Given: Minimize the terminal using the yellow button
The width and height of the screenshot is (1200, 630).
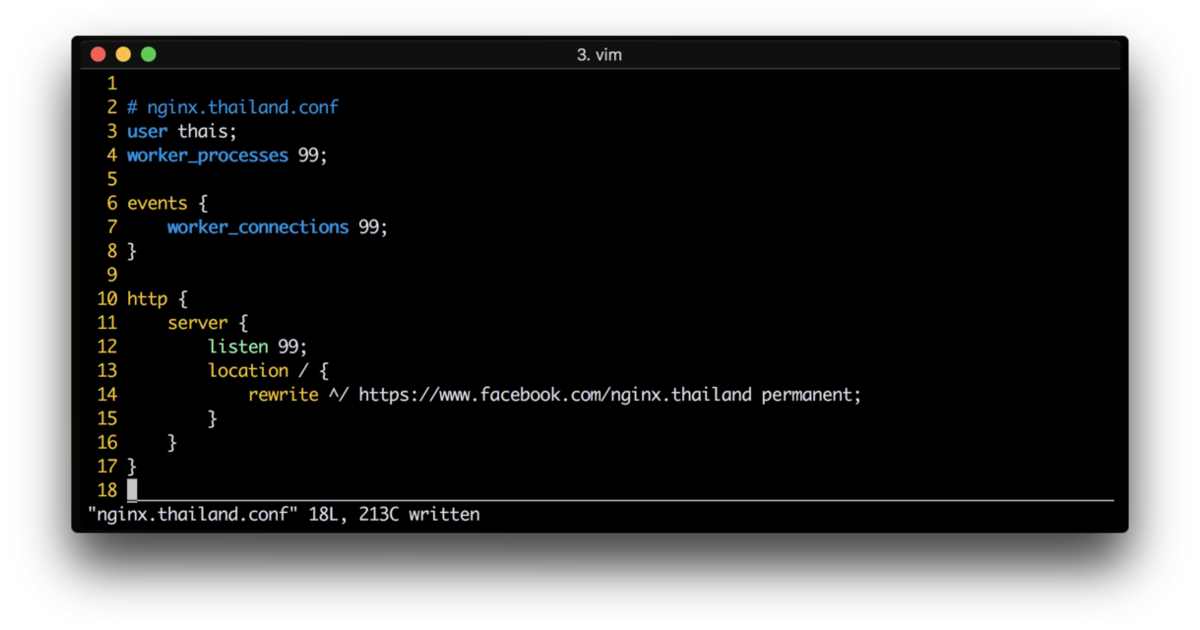Looking at the screenshot, I should coord(123,55).
